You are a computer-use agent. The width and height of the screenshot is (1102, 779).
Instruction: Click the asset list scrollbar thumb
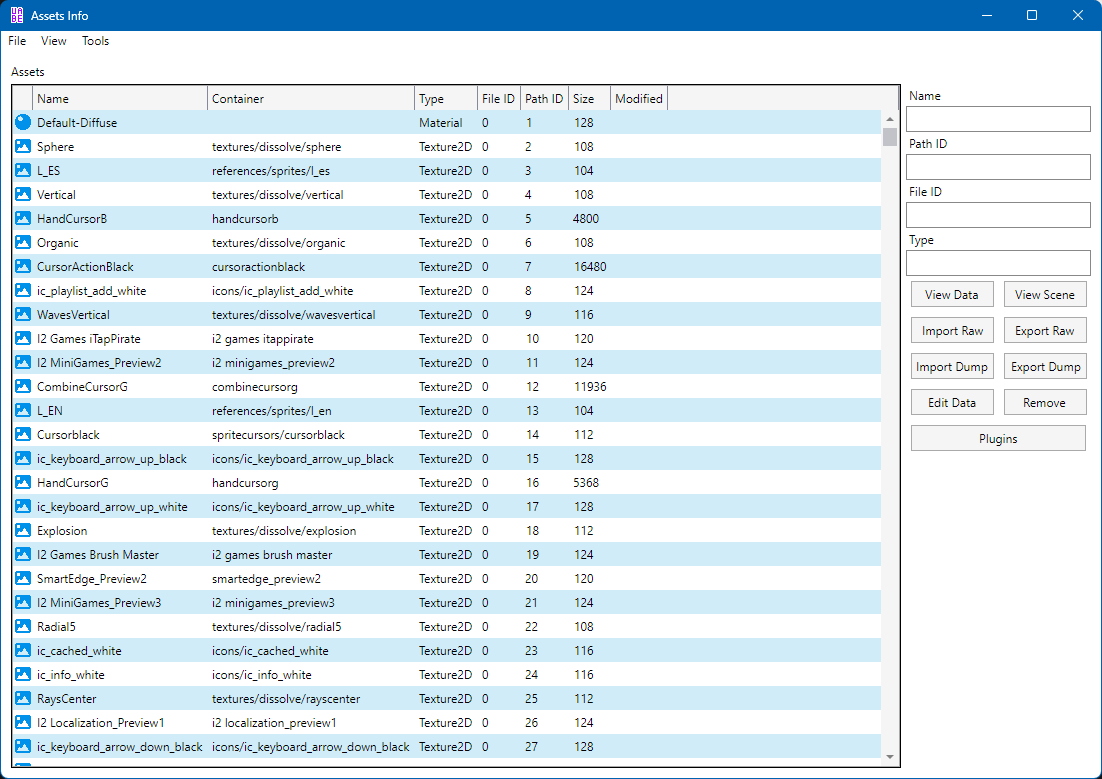point(890,136)
